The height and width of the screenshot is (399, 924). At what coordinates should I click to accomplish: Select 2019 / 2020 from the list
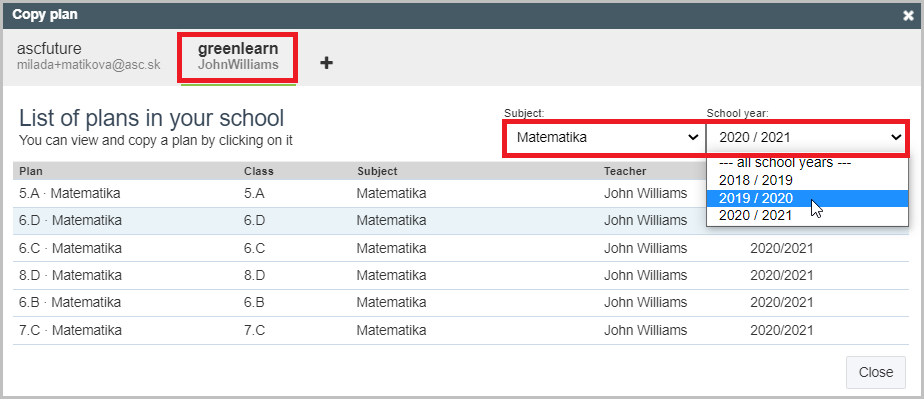pyautogui.click(x=807, y=199)
